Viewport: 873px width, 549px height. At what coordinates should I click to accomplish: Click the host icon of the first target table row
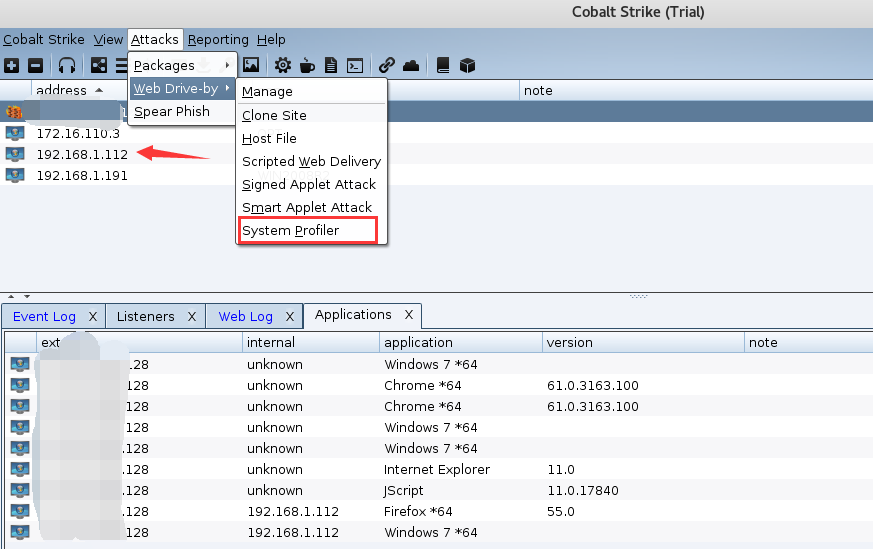pyautogui.click(x=14, y=112)
